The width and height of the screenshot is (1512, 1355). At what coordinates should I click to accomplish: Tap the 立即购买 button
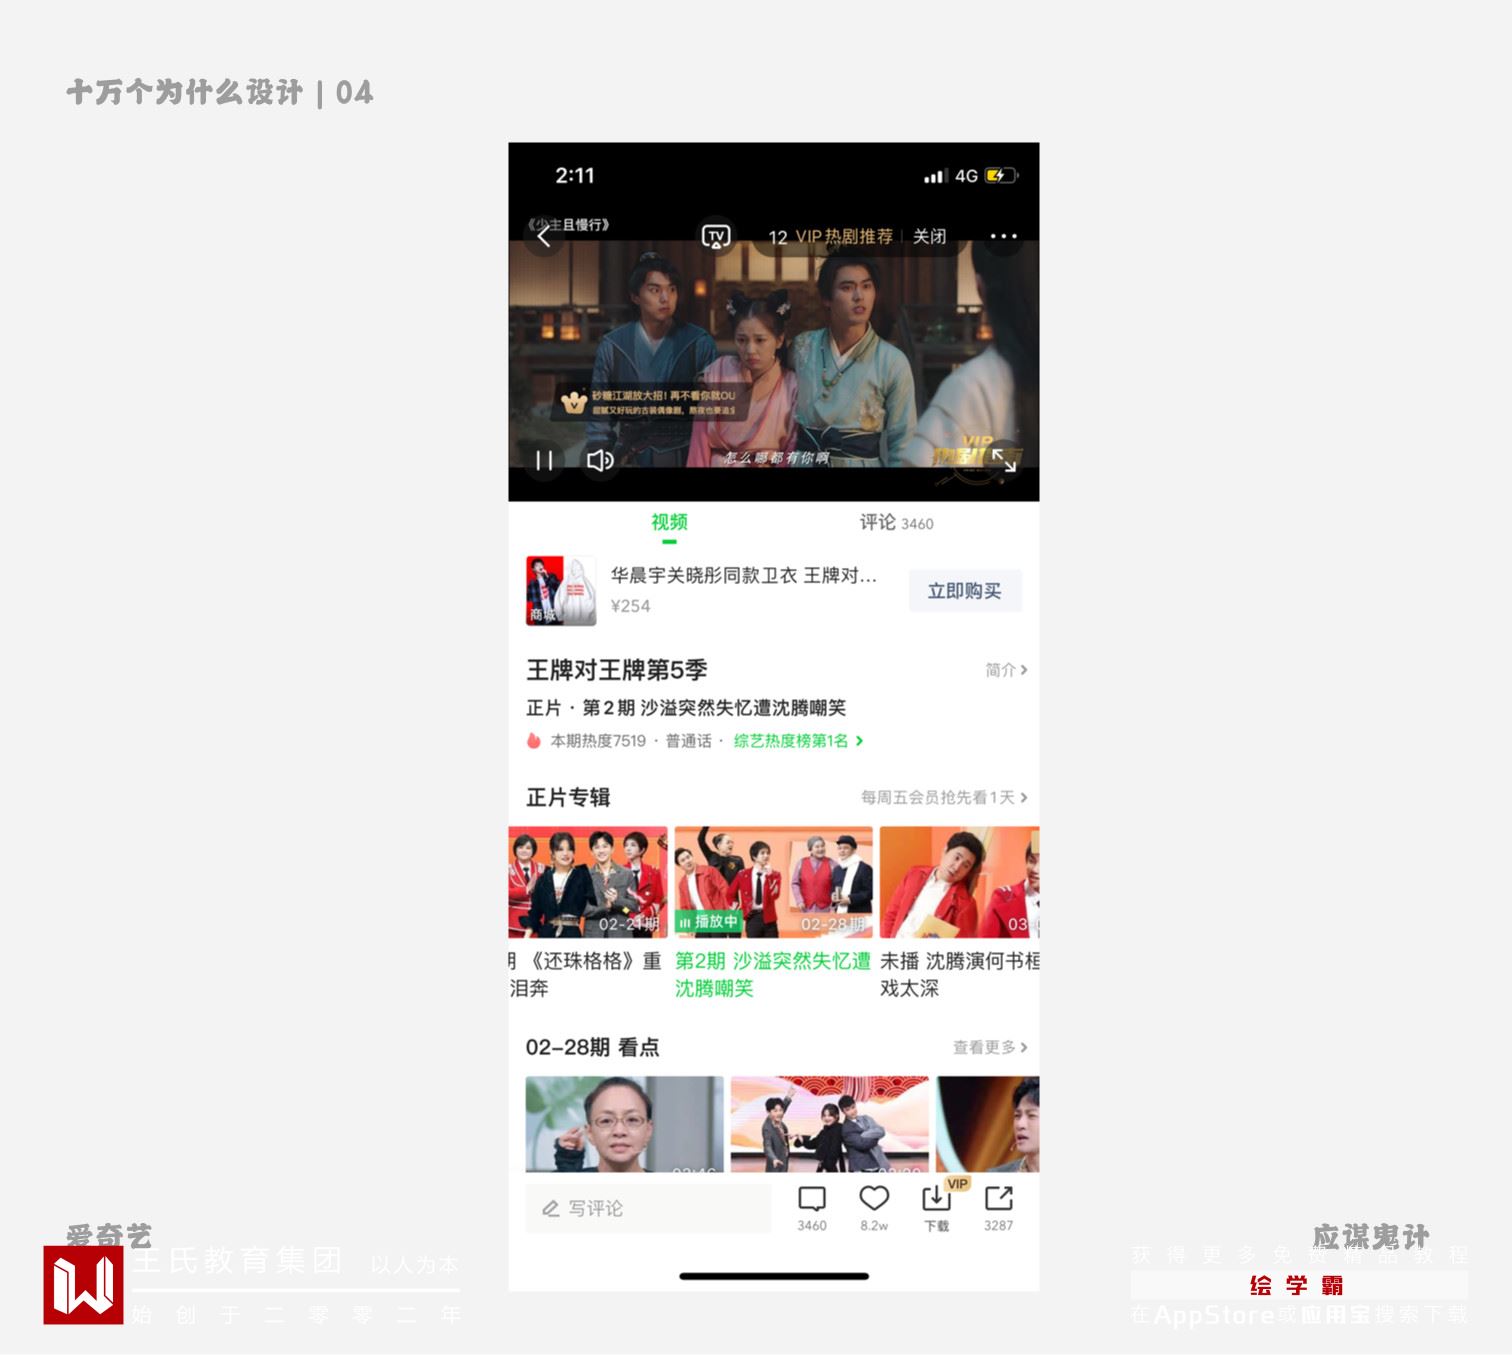(965, 591)
